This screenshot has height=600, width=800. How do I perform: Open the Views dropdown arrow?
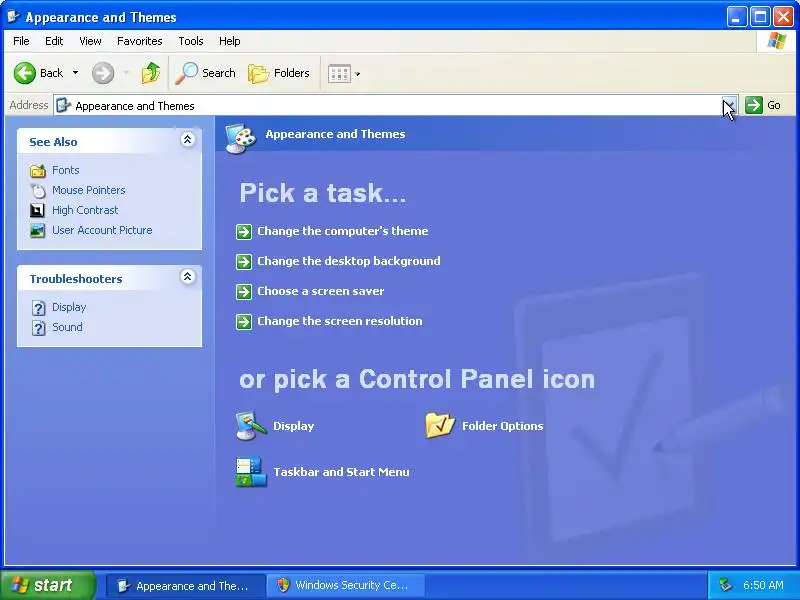358,74
